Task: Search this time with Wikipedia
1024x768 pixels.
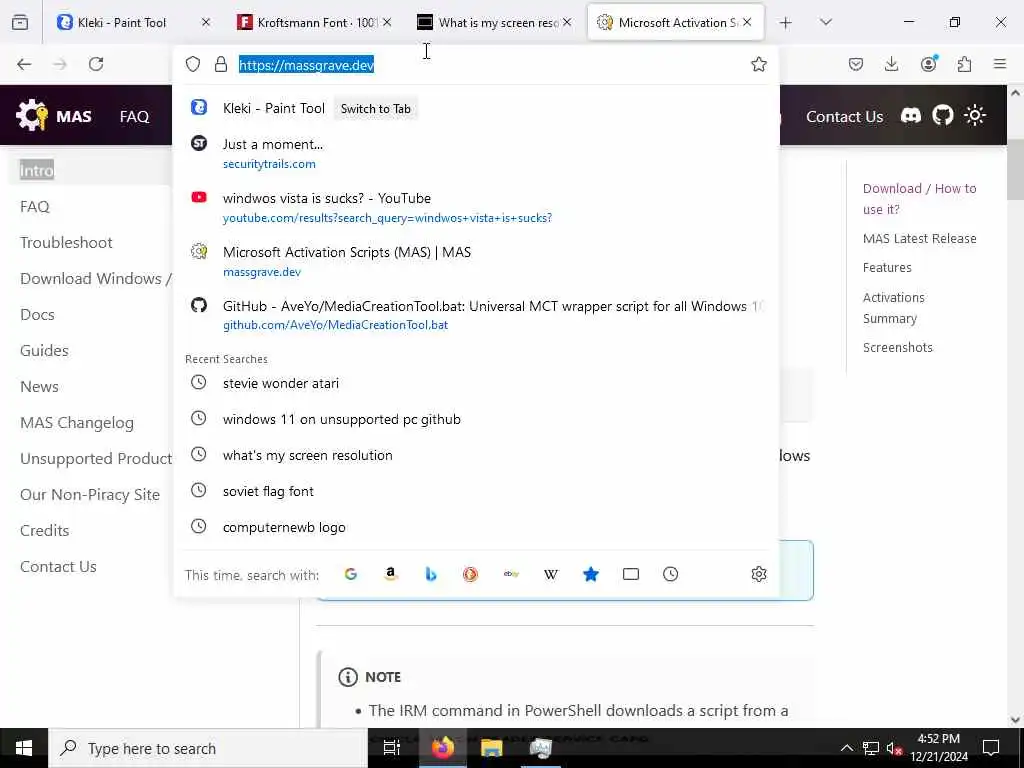Action: pyautogui.click(x=551, y=574)
